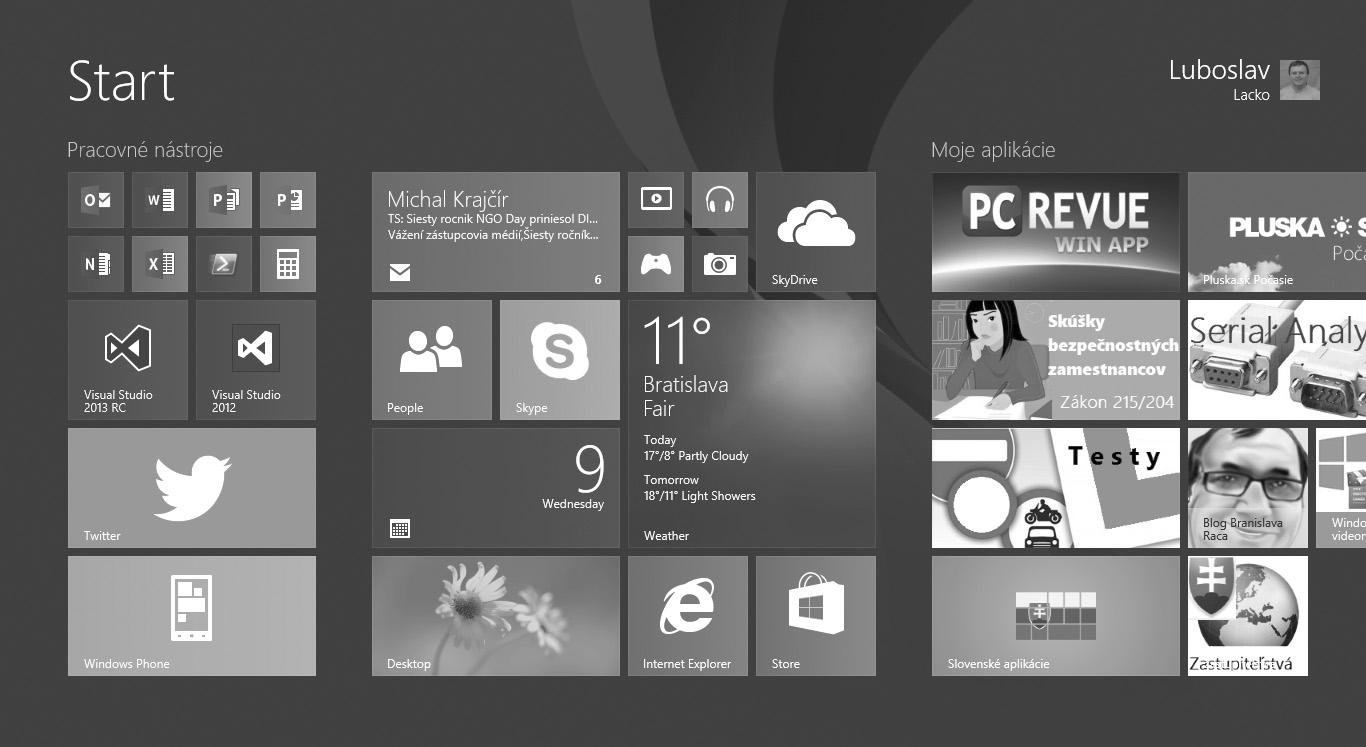Screen dimensions: 1366x747
Task: Open the Music headphones tile
Action: (720, 200)
